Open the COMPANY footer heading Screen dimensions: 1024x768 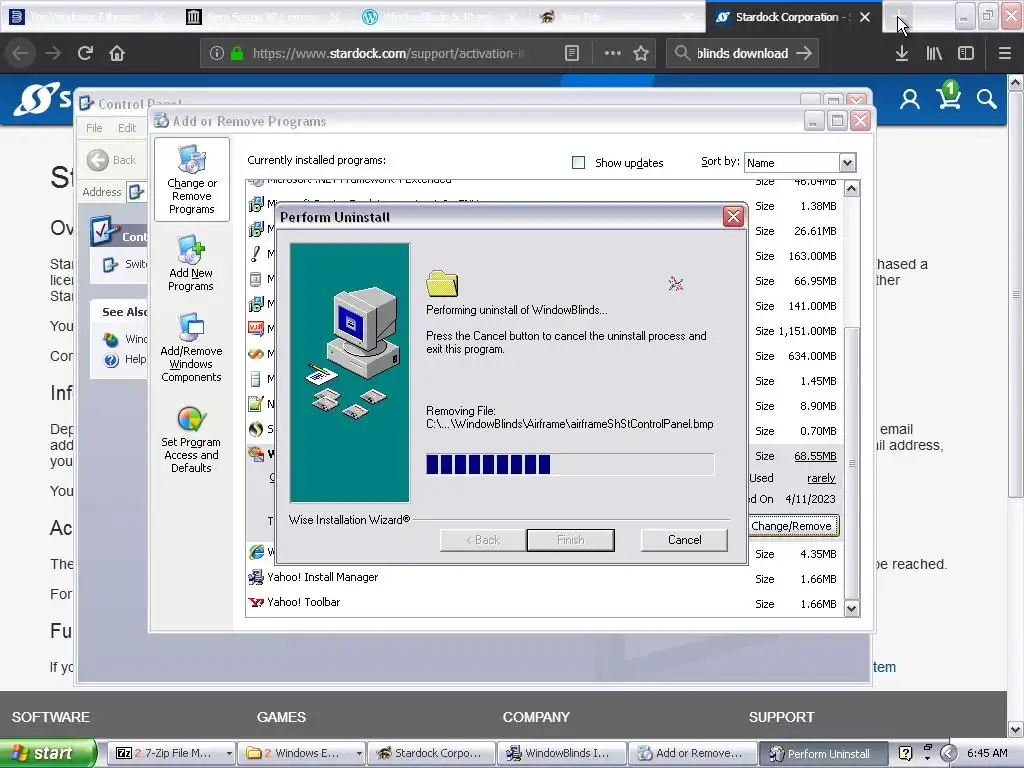[536, 717]
